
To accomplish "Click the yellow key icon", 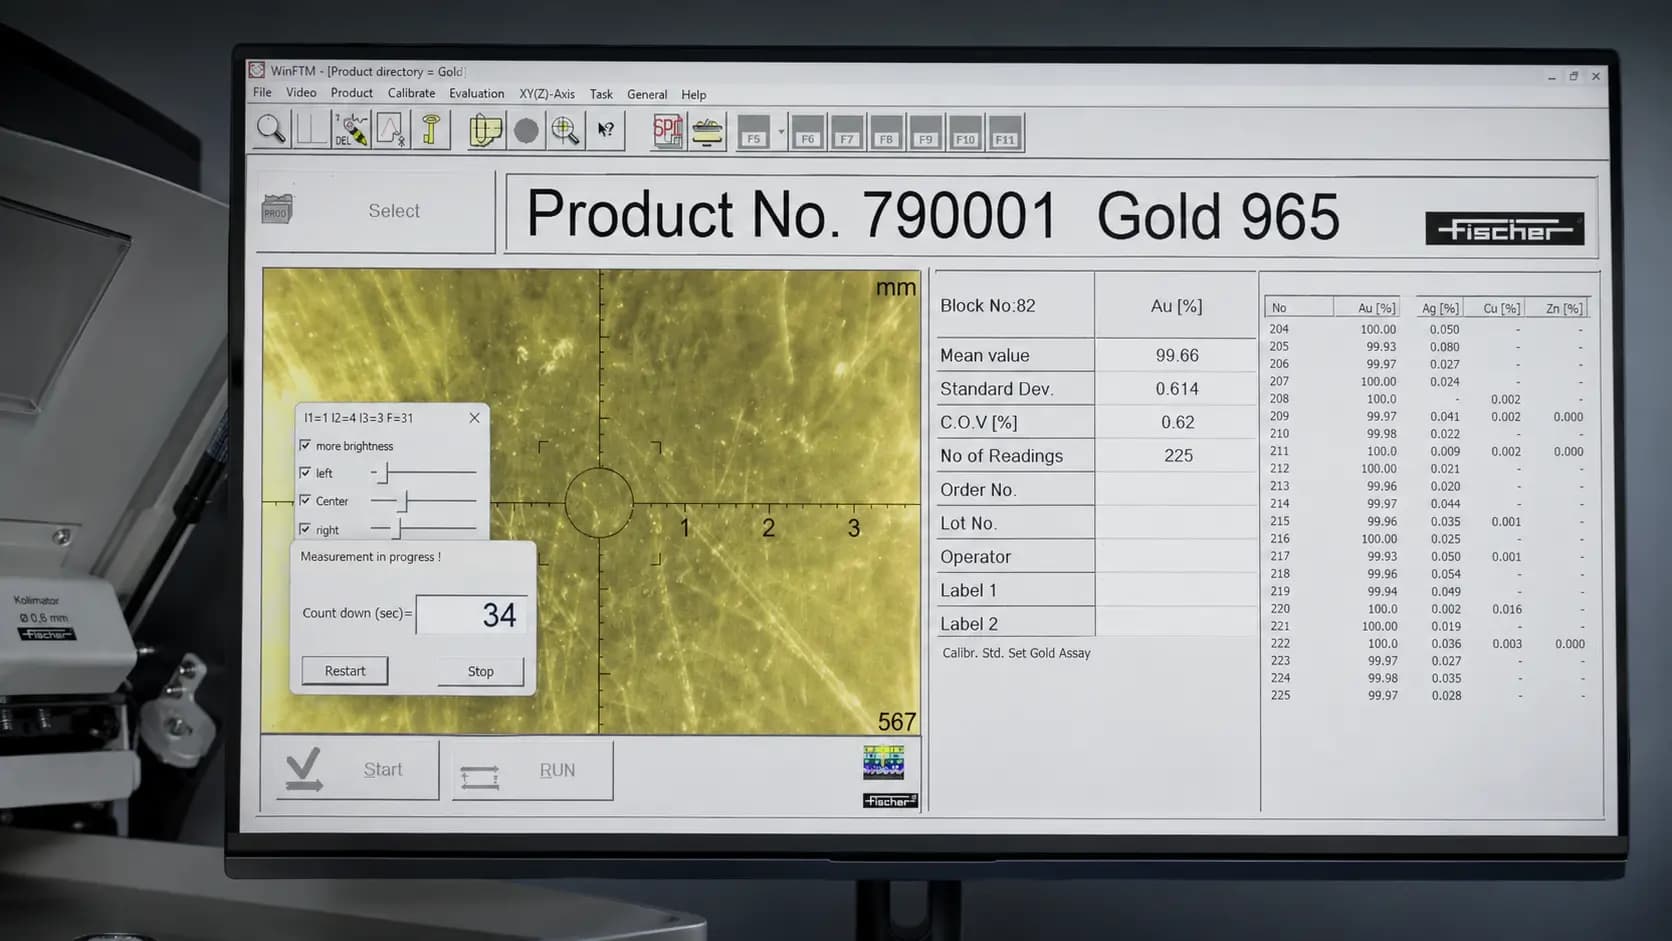I will [431, 130].
